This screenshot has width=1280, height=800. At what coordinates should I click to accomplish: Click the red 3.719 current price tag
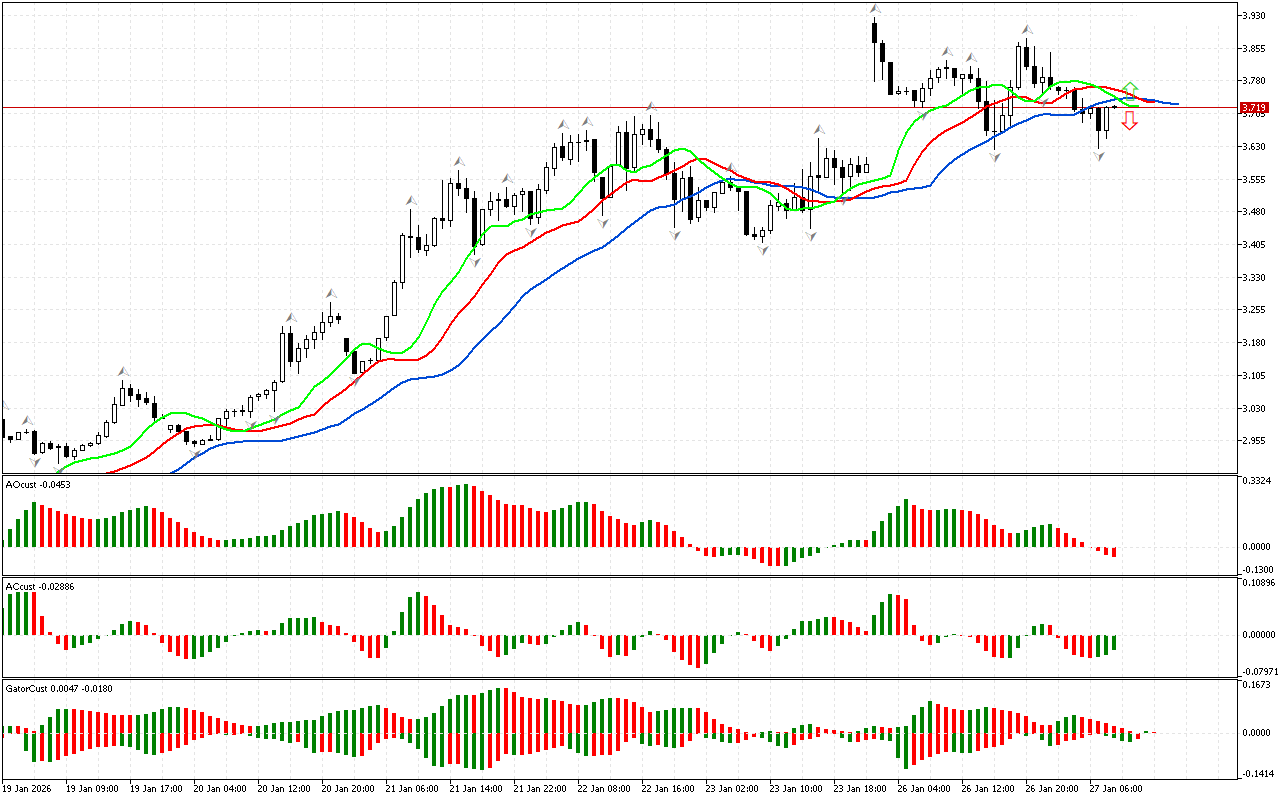1254,107
